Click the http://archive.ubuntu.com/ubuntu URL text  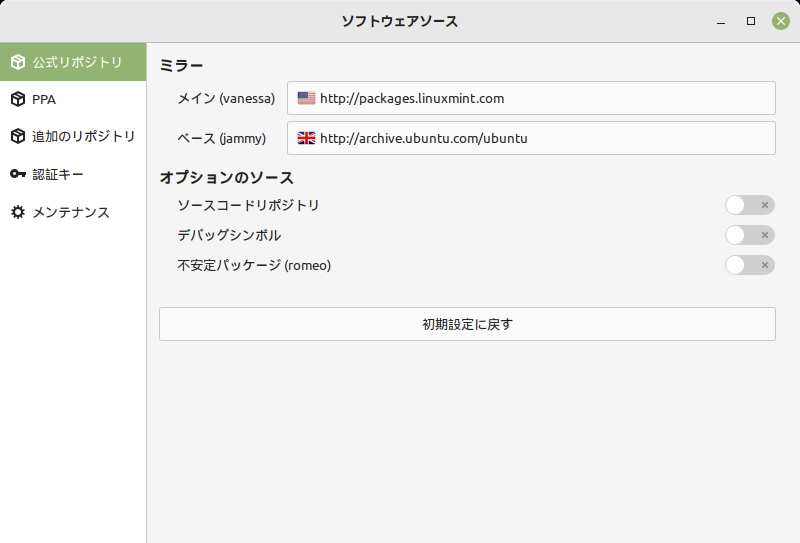coord(423,138)
